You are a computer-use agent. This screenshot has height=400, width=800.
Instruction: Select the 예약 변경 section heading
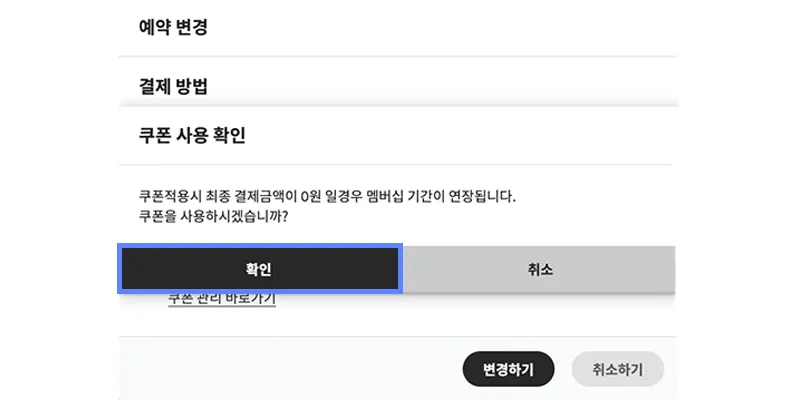click(173, 28)
